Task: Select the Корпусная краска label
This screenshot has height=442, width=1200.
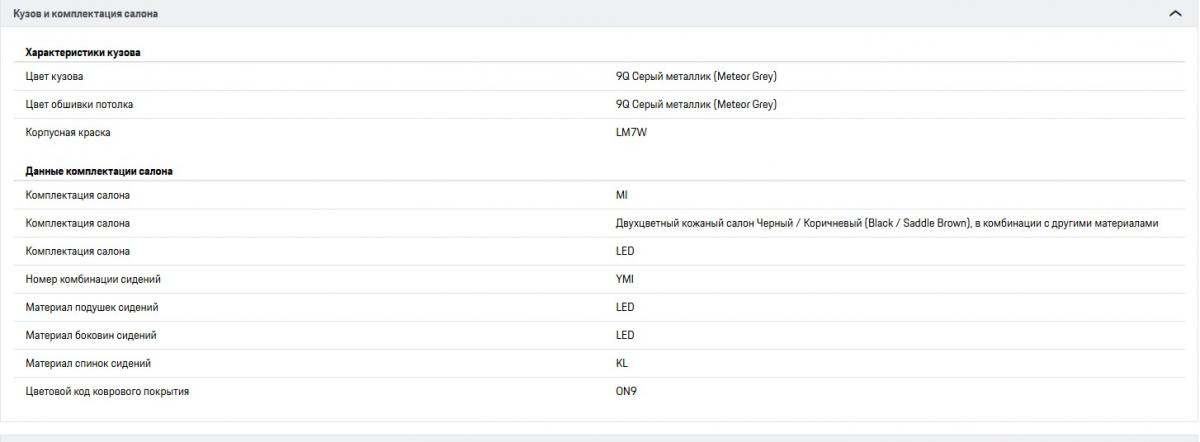Action: pyautogui.click(x=68, y=132)
